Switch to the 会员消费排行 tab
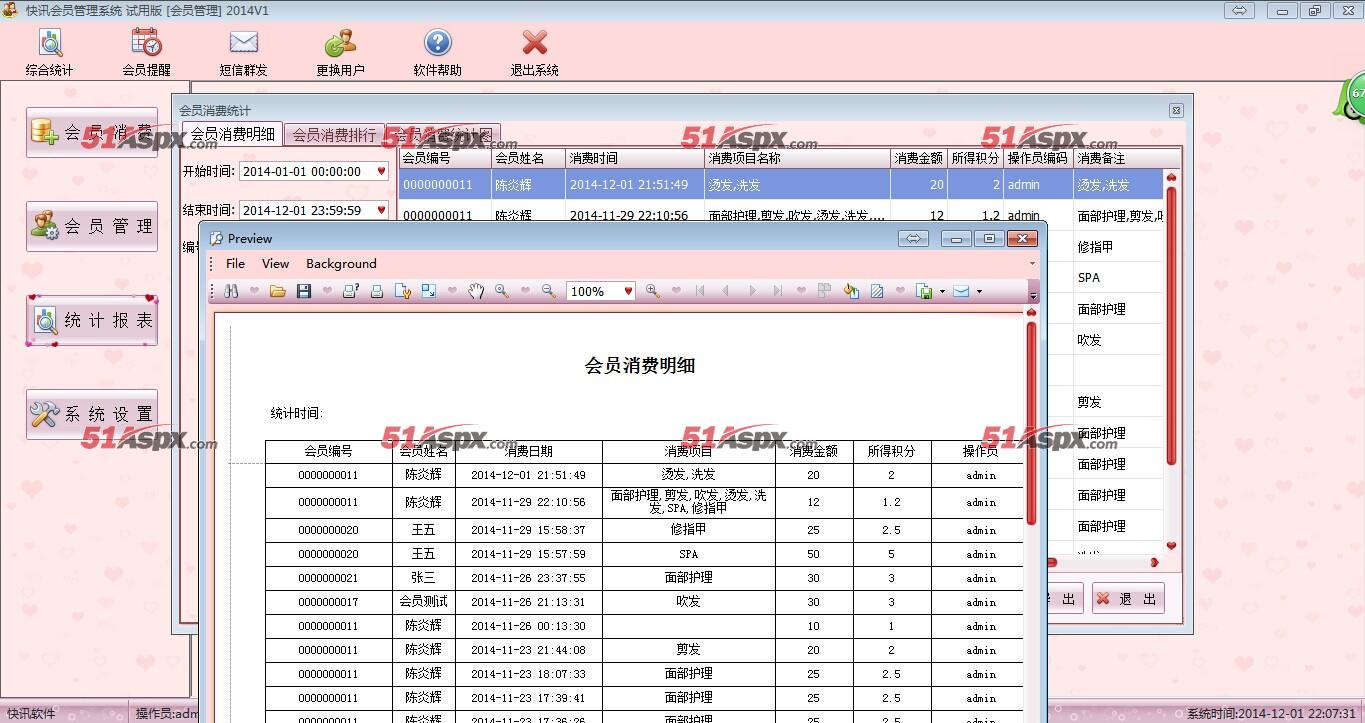 click(334, 134)
